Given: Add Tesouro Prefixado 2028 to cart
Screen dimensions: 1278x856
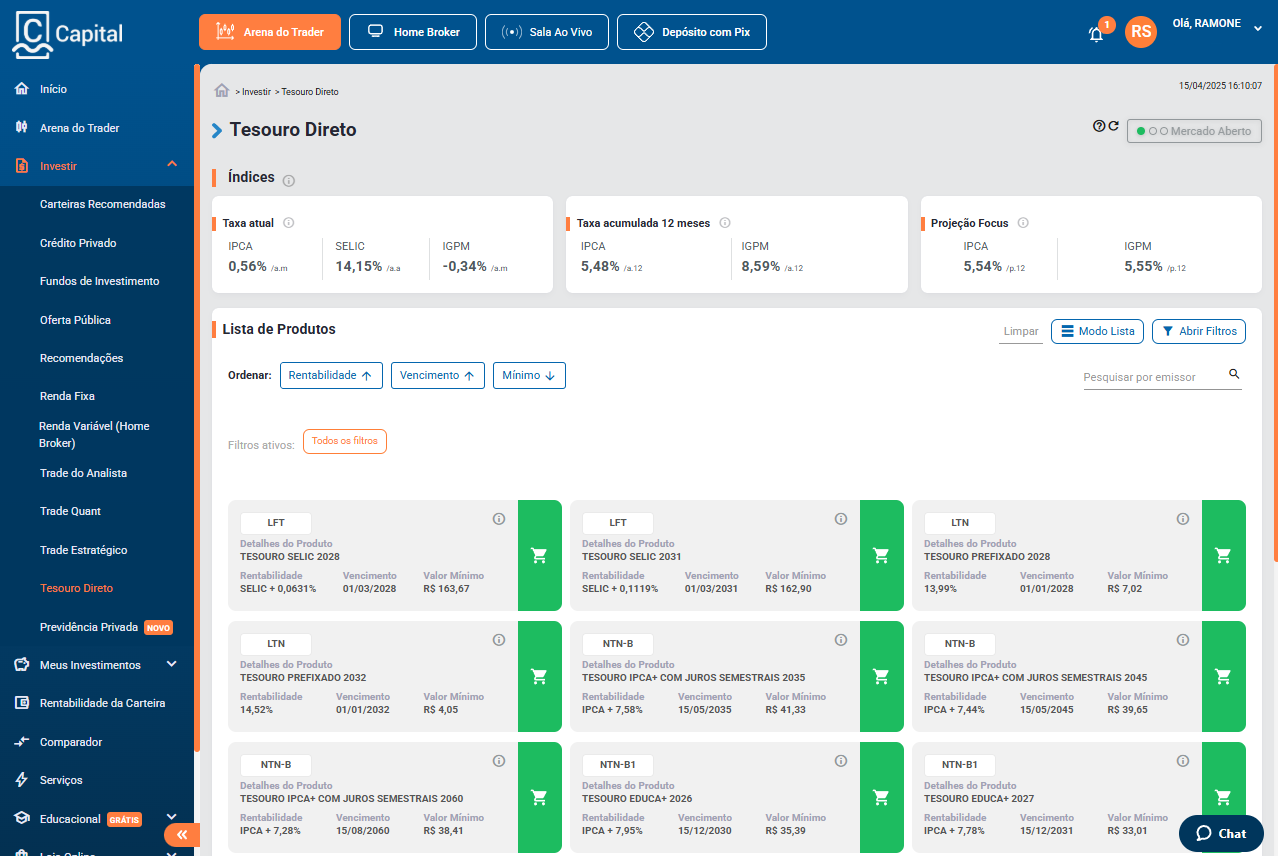Looking at the screenshot, I should tap(1224, 555).
